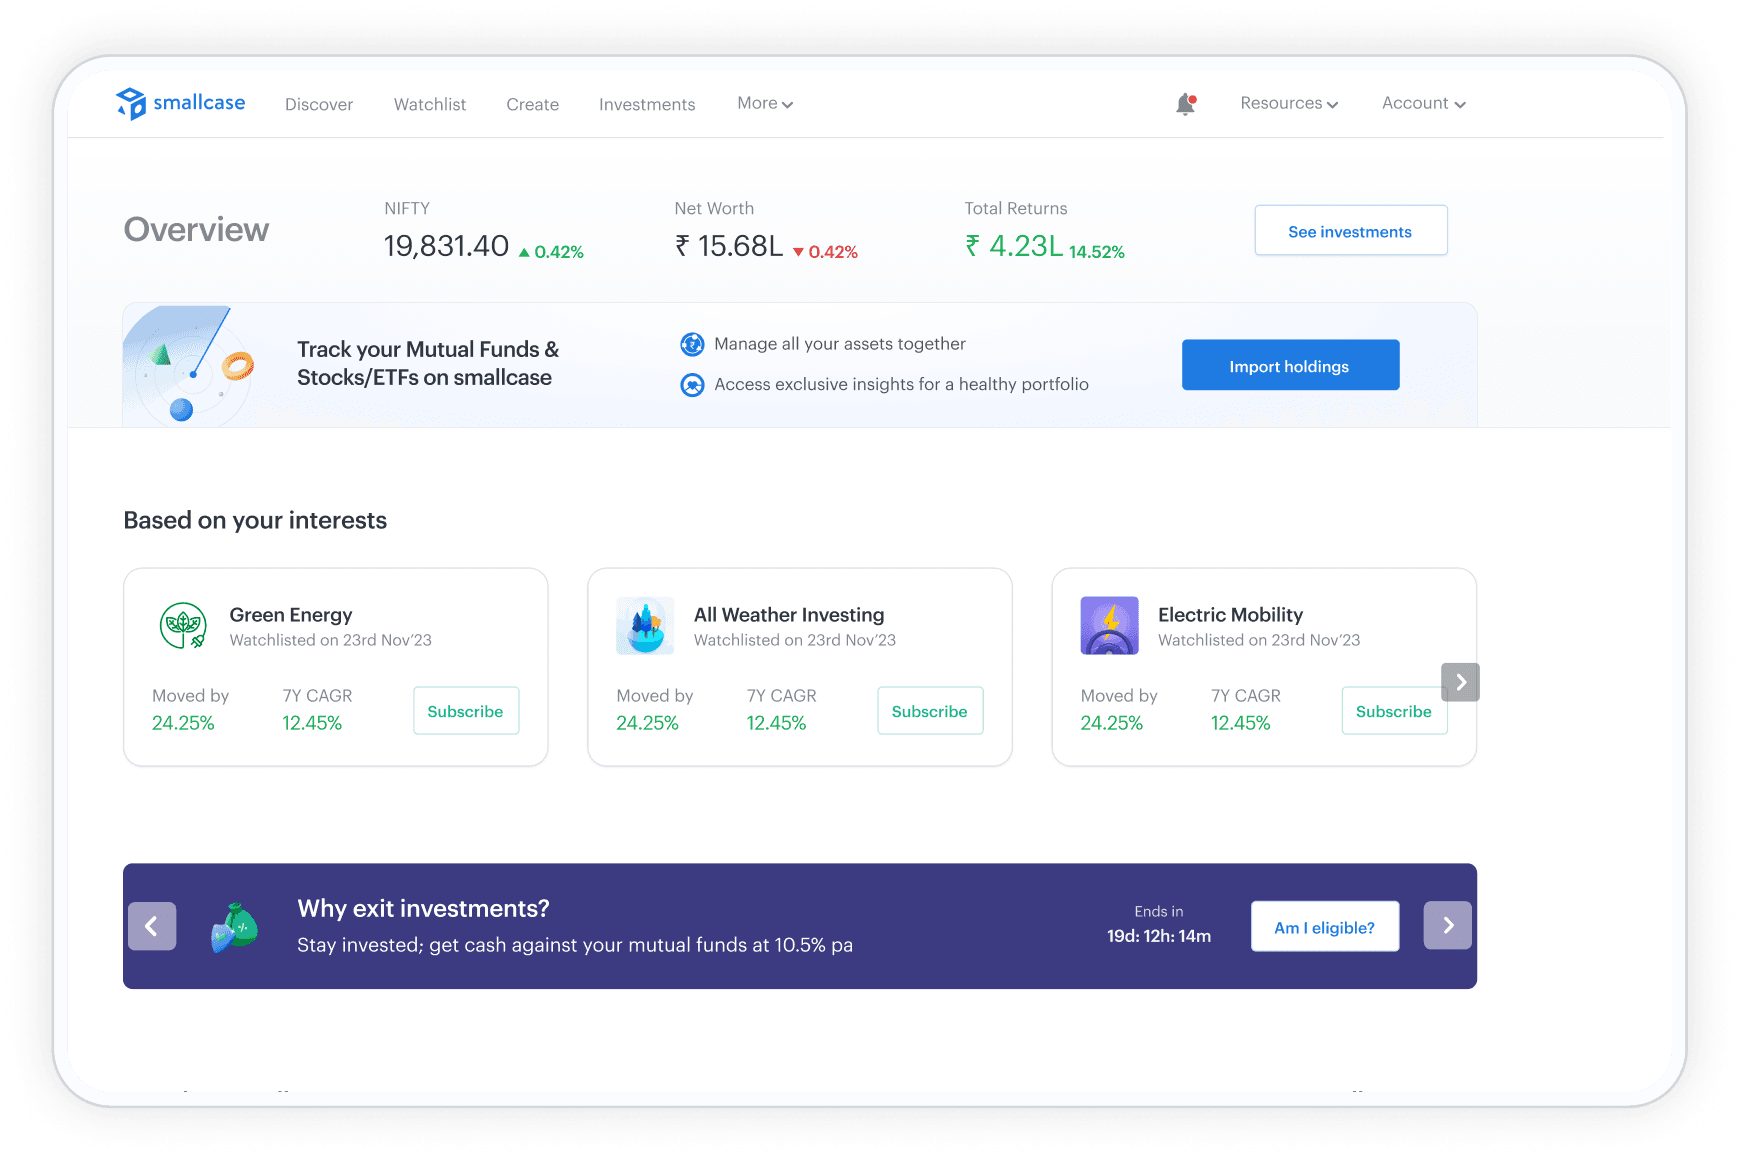Click the Based on your interests heading
The width and height of the screenshot is (1740, 1157).
pos(255,520)
